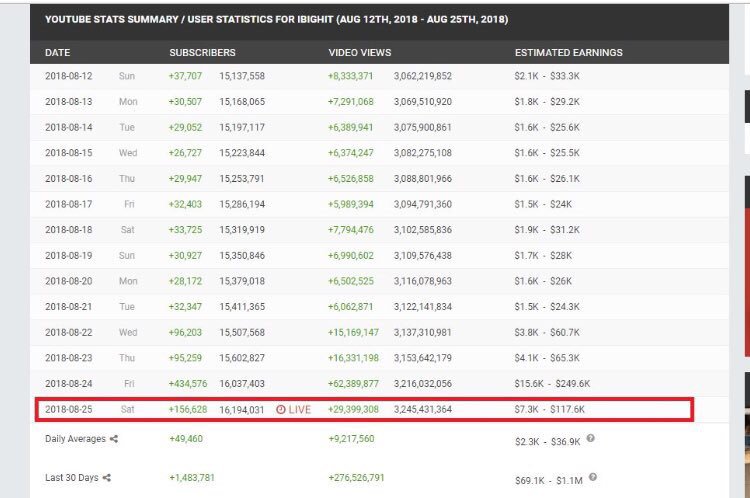This screenshot has width=750, height=498.
Task: Click Last 30 Days label
Action: pyautogui.click(x=72, y=477)
